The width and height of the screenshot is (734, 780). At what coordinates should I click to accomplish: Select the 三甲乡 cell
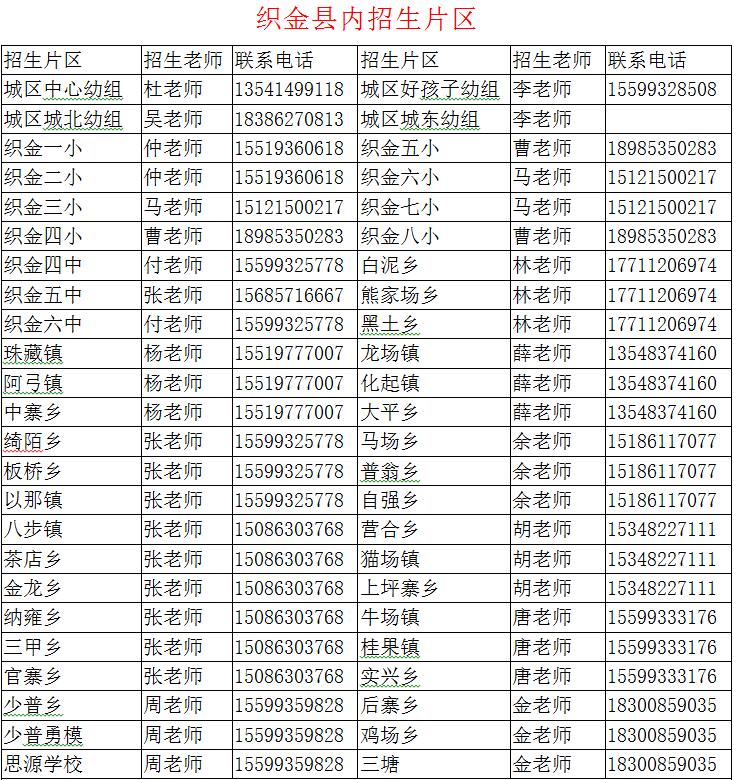pos(72,647)
